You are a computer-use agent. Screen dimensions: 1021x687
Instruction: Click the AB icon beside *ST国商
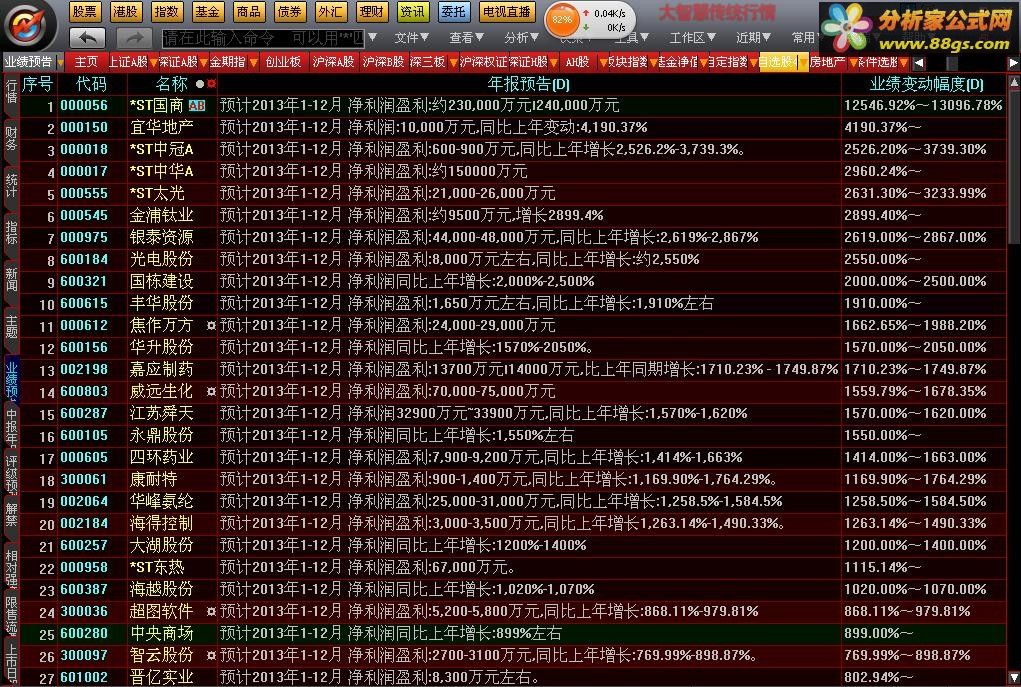point(197,105)
